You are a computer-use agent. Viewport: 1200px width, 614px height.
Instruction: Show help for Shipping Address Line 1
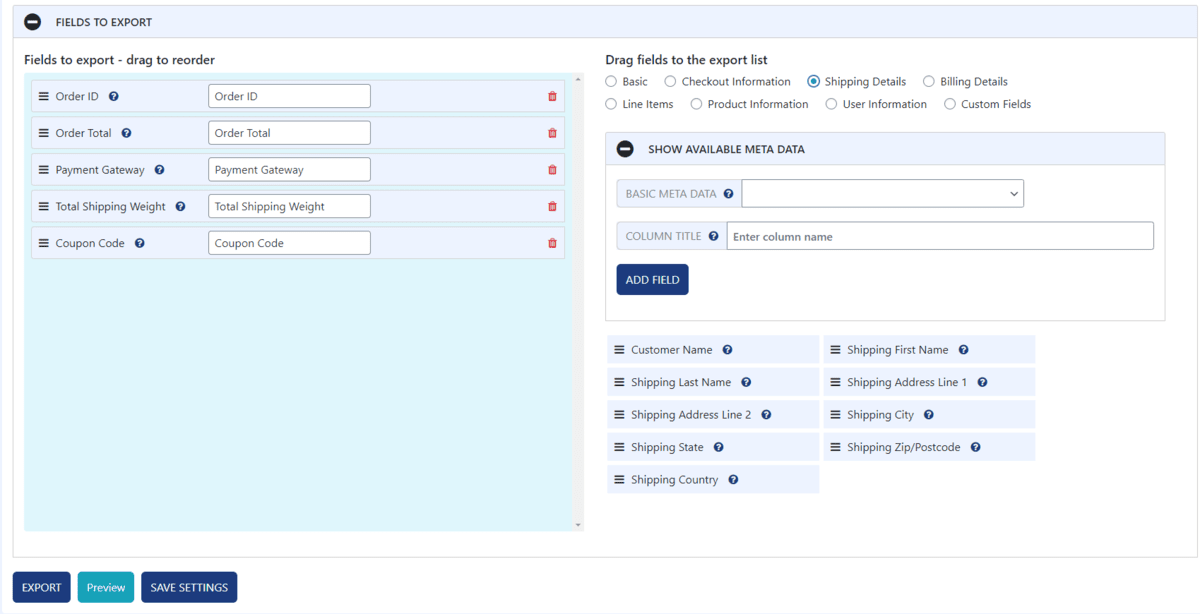point(982,382)
